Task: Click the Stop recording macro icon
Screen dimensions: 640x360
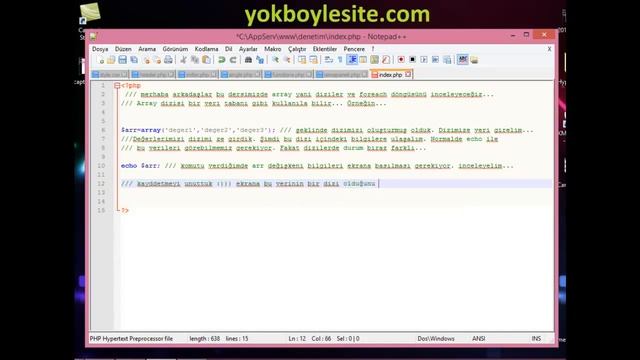Action: (x=412, y=60)
